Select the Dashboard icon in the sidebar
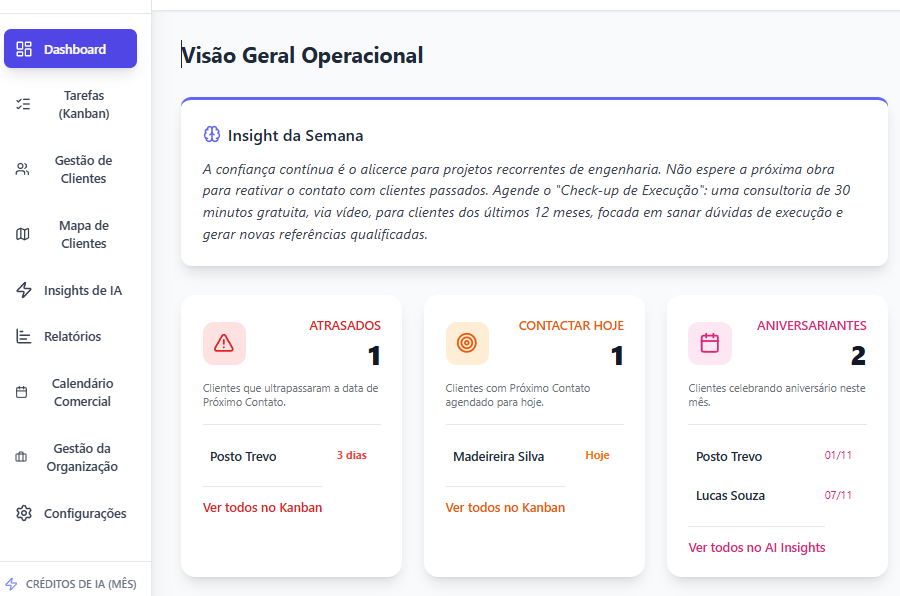900x596 pixels. [22, 48]
